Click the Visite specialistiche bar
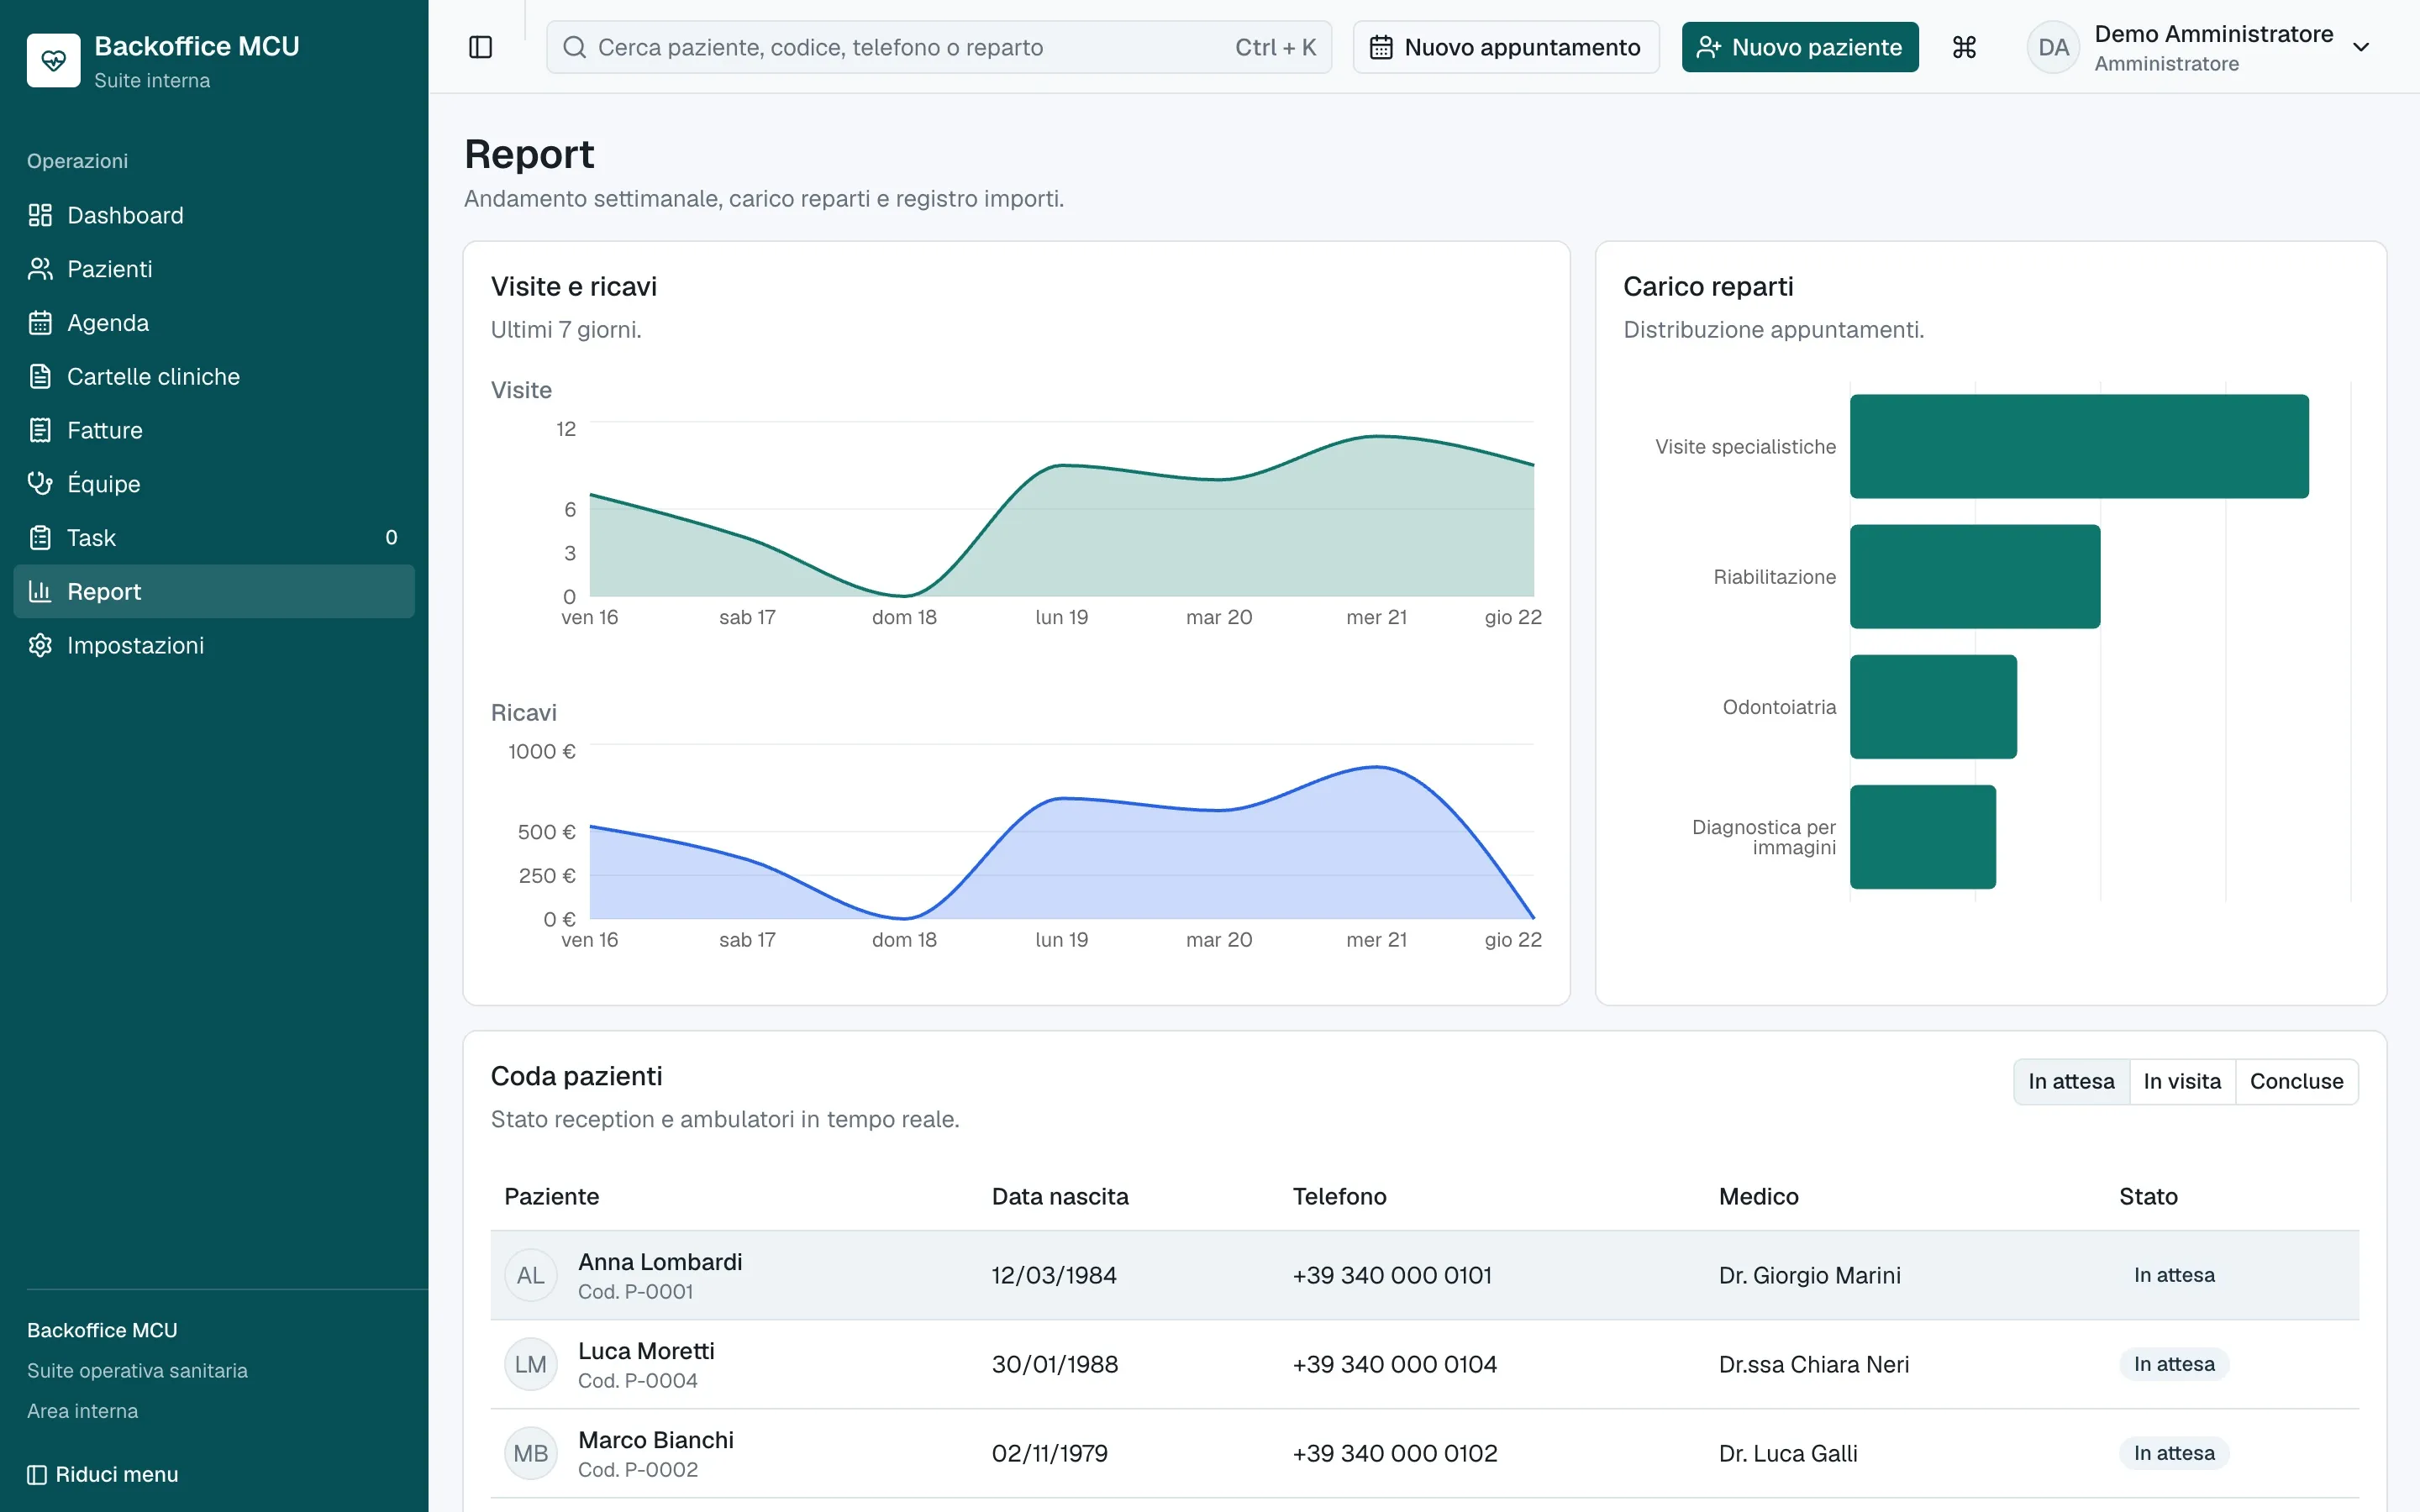2420x1512 pixels. coord(2079,446)
